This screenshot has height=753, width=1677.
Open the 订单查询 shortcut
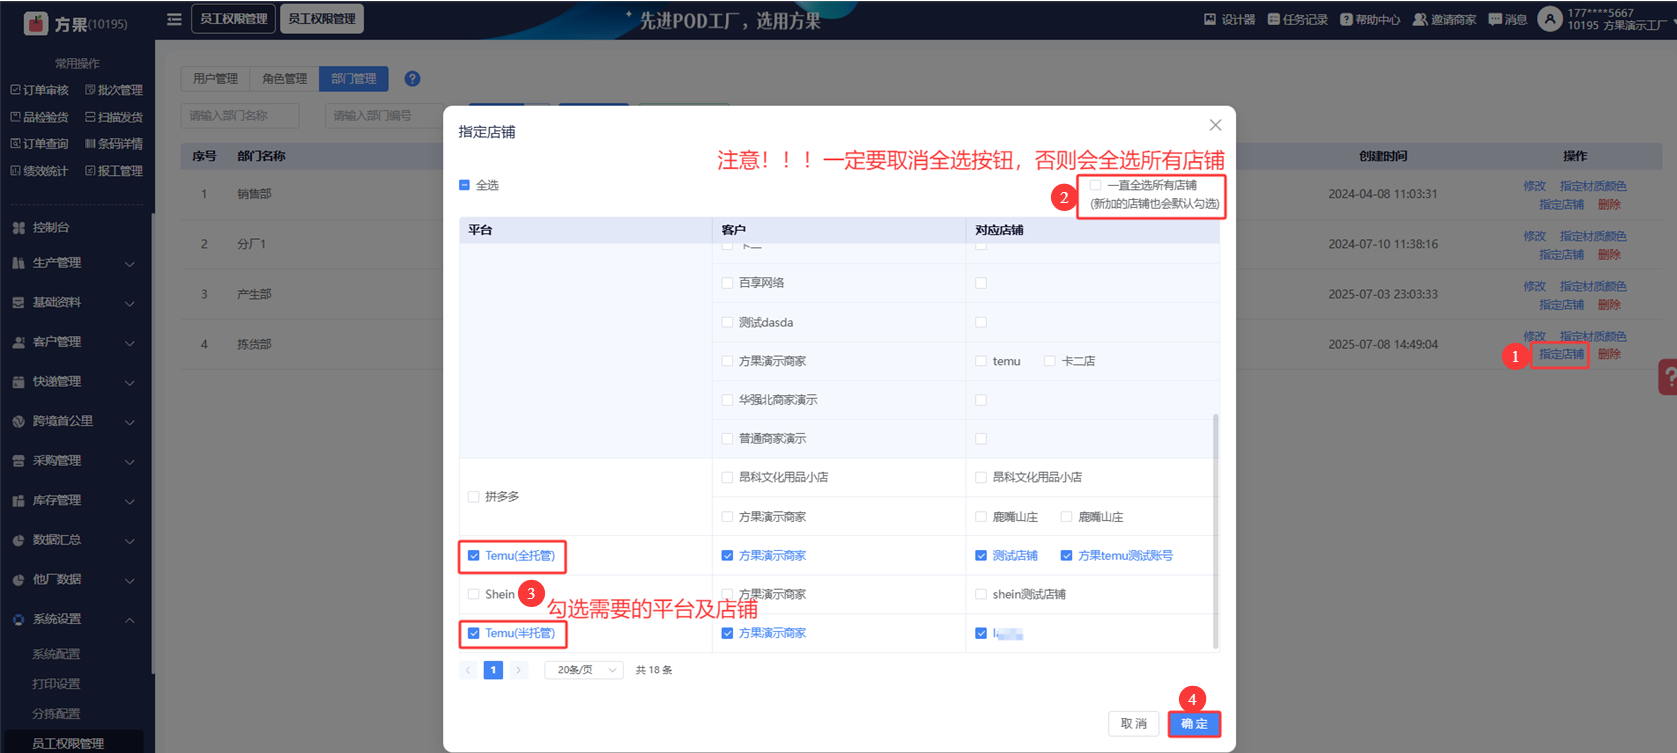pos(40,144)
